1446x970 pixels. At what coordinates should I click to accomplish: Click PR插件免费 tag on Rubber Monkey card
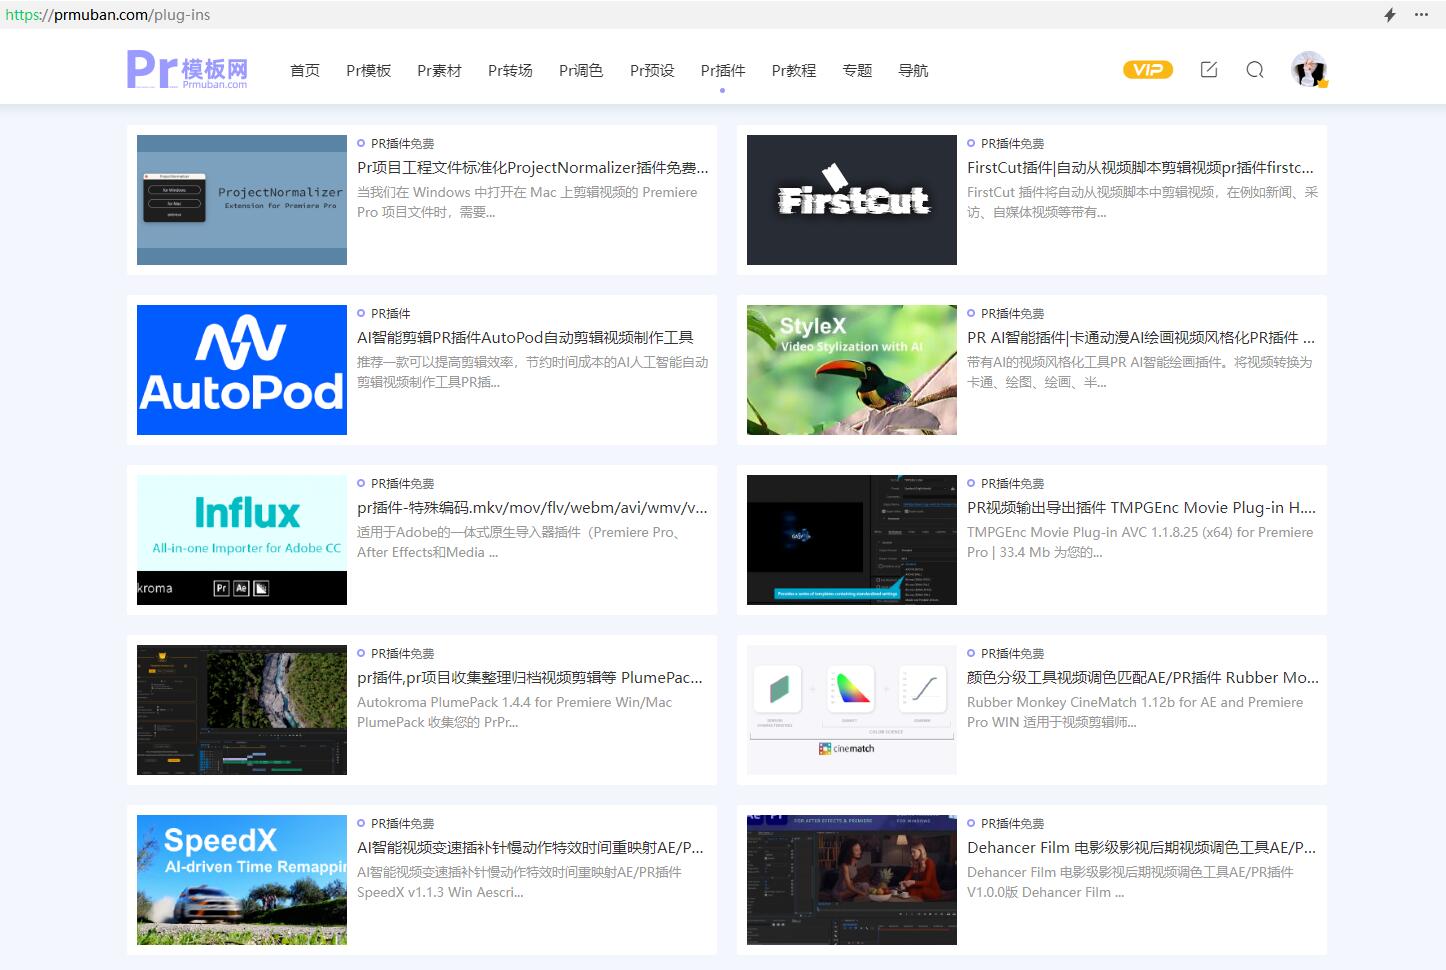[1012, 654]
